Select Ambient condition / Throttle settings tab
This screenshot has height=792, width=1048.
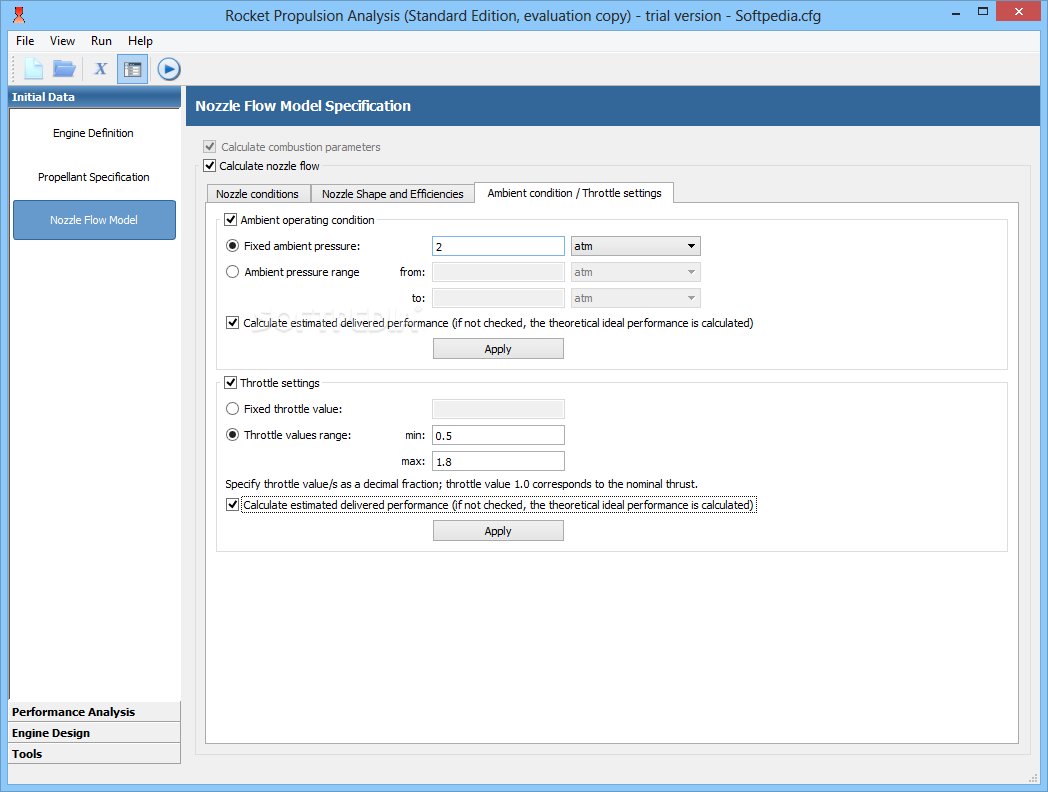point(574,192)
